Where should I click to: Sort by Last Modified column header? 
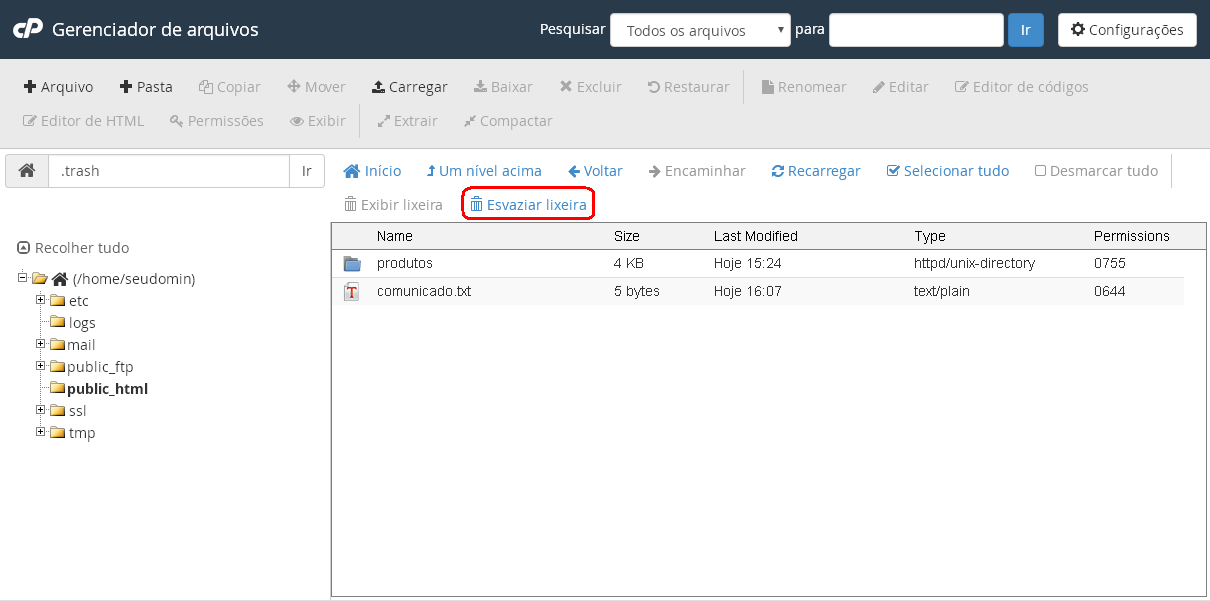click(x=756, y=236)
